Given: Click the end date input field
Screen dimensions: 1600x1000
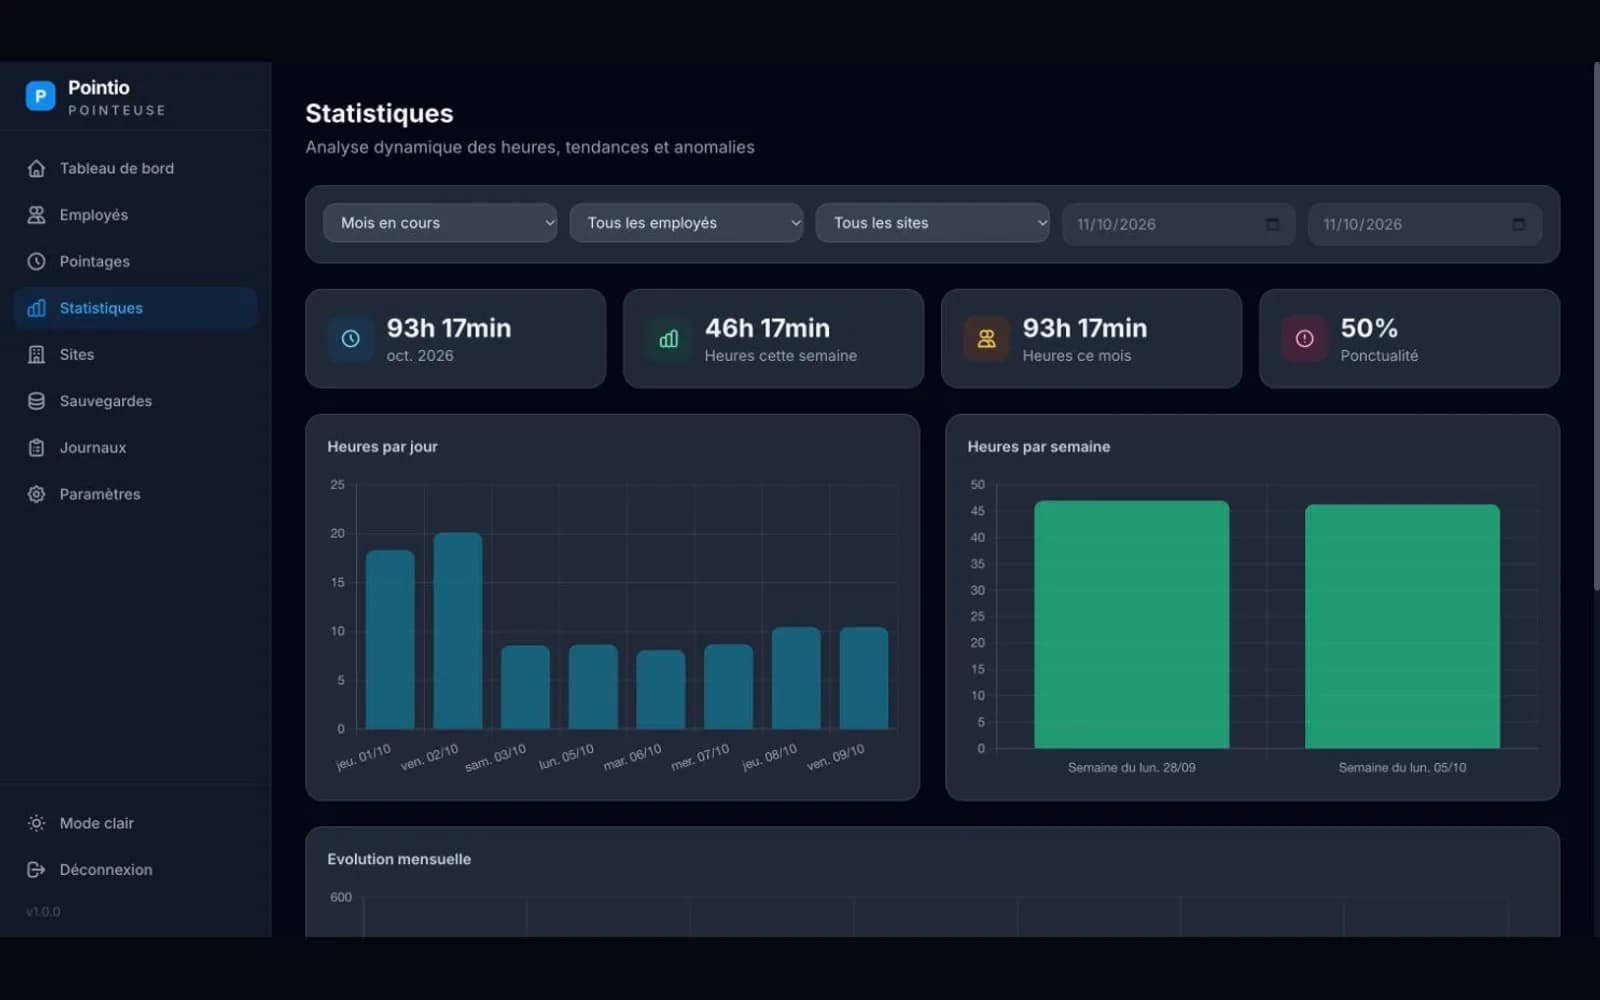Looking at the screenshot, I should [1425, 224].
